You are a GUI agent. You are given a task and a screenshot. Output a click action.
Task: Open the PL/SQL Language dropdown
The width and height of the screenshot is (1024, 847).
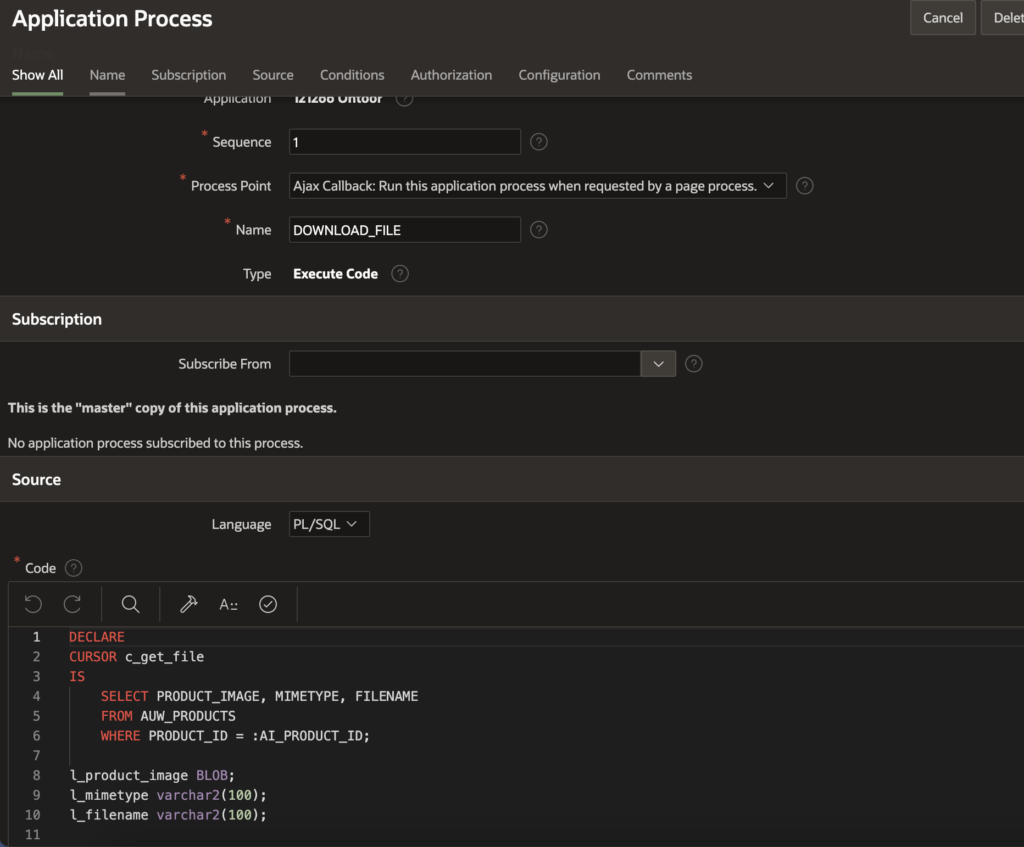329,524
